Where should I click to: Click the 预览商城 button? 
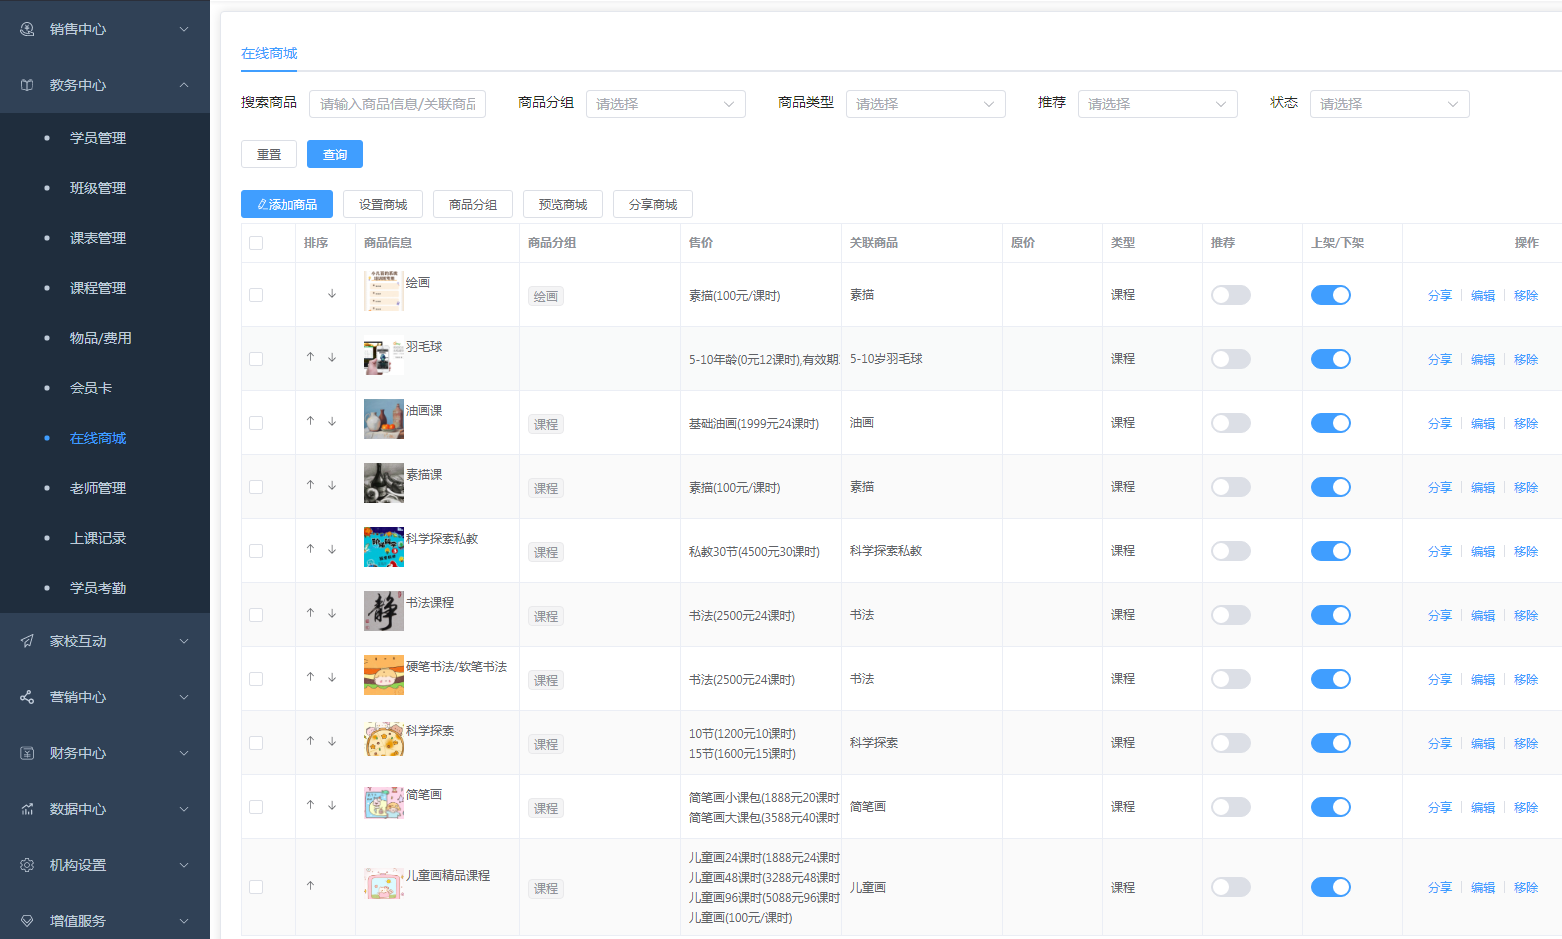coord(563,204)
